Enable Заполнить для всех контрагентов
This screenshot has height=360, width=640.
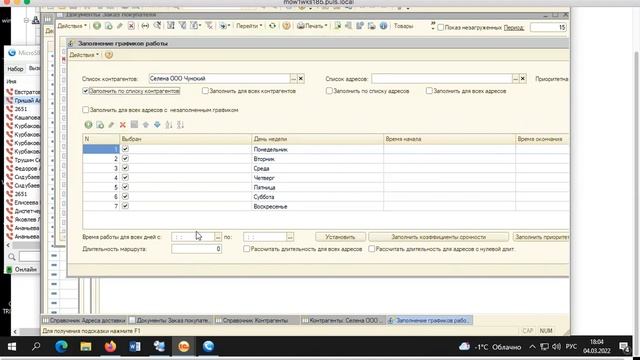[x=205, y=91]
